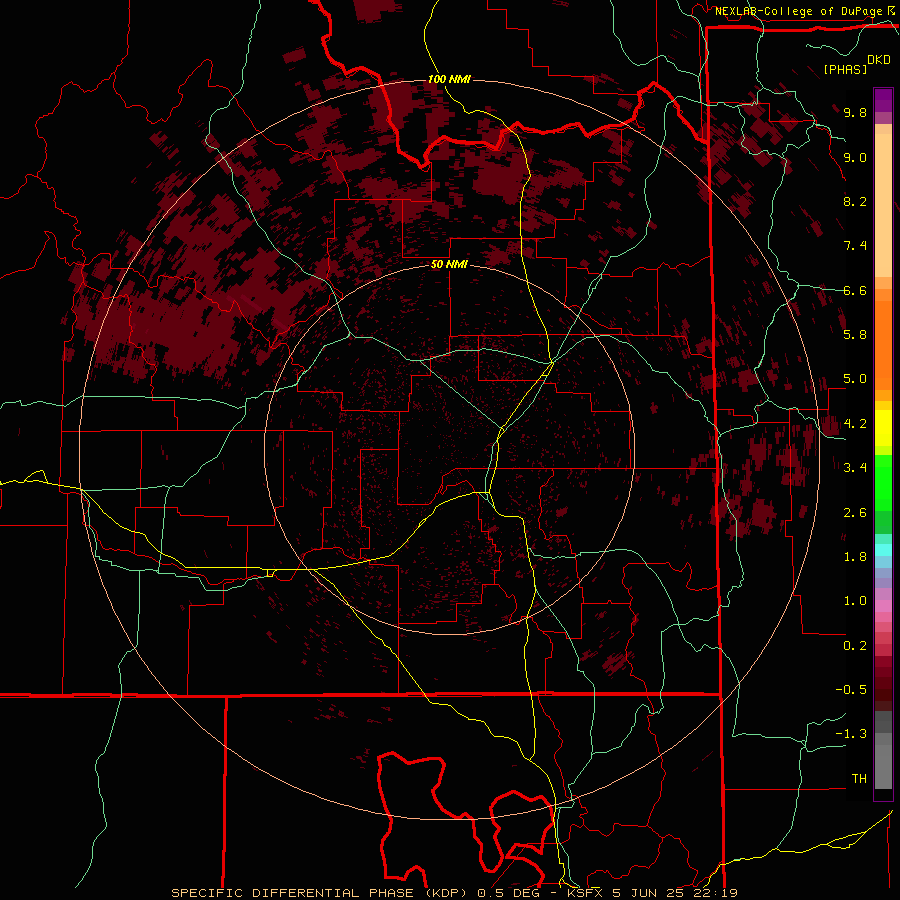Click the 100 NMI range ring label
Viewport: 900px width, 900px height.
click(449, 79)
